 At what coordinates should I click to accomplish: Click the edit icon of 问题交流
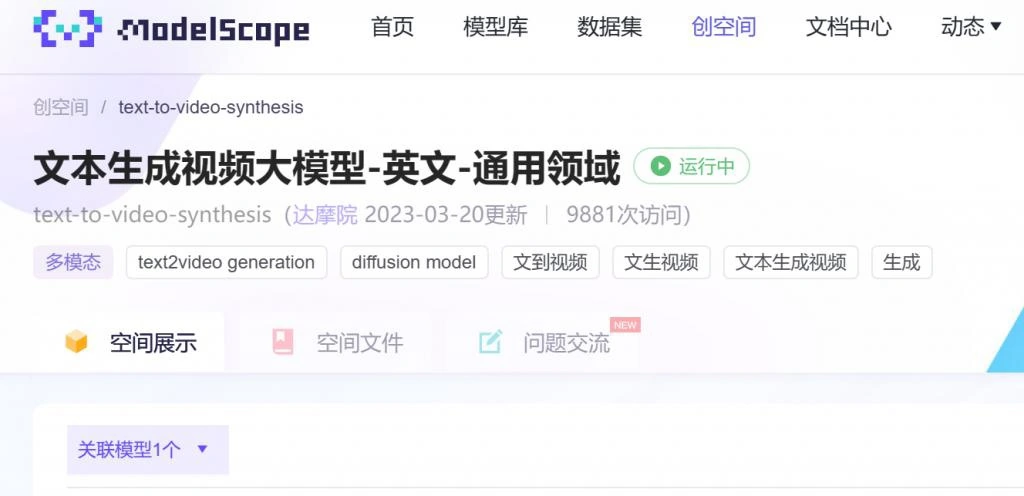pyautogui.click(x=490, y=342)
